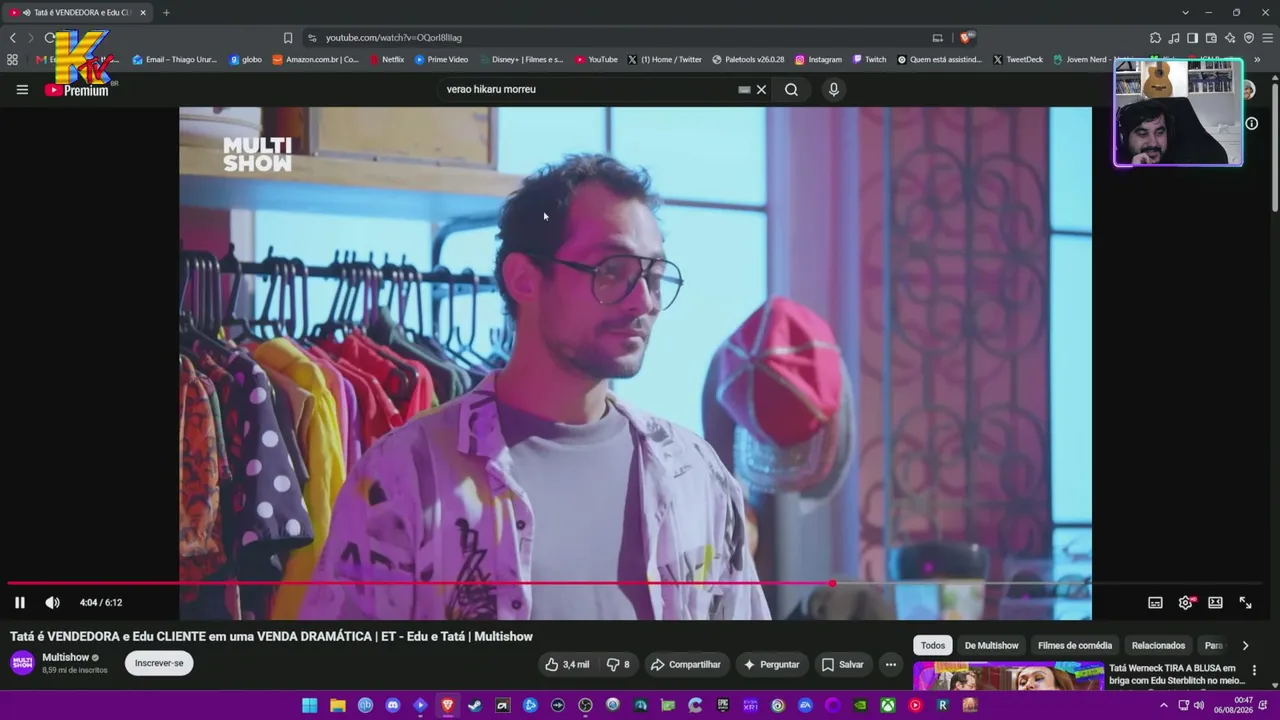Open Steam from the taskbar
Viewport: 1280px width, 720px height.
tap(475, 706)
